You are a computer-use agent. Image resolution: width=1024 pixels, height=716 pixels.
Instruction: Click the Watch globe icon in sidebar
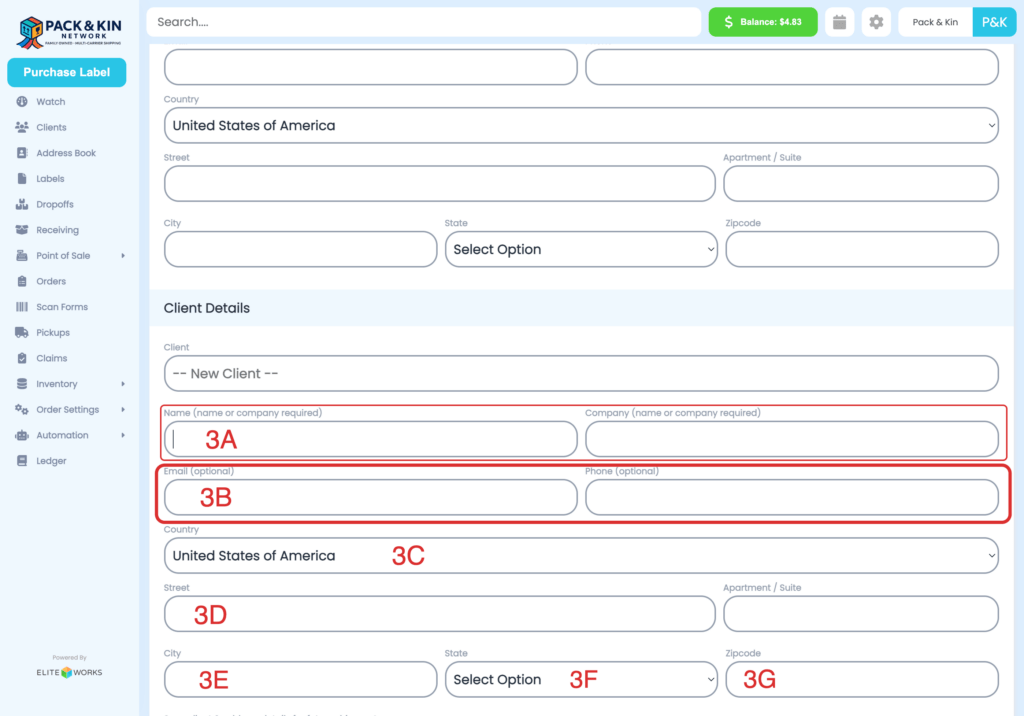point(22,102)
